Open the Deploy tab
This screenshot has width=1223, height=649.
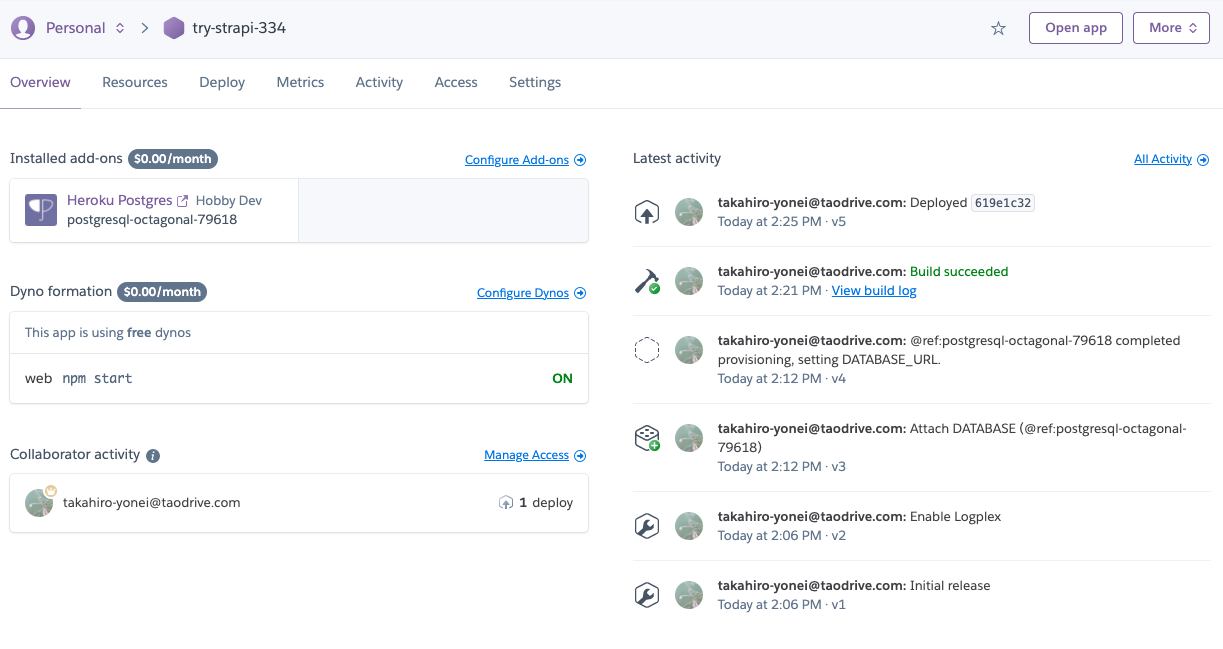pyautogui.click(x=221, y=82)
